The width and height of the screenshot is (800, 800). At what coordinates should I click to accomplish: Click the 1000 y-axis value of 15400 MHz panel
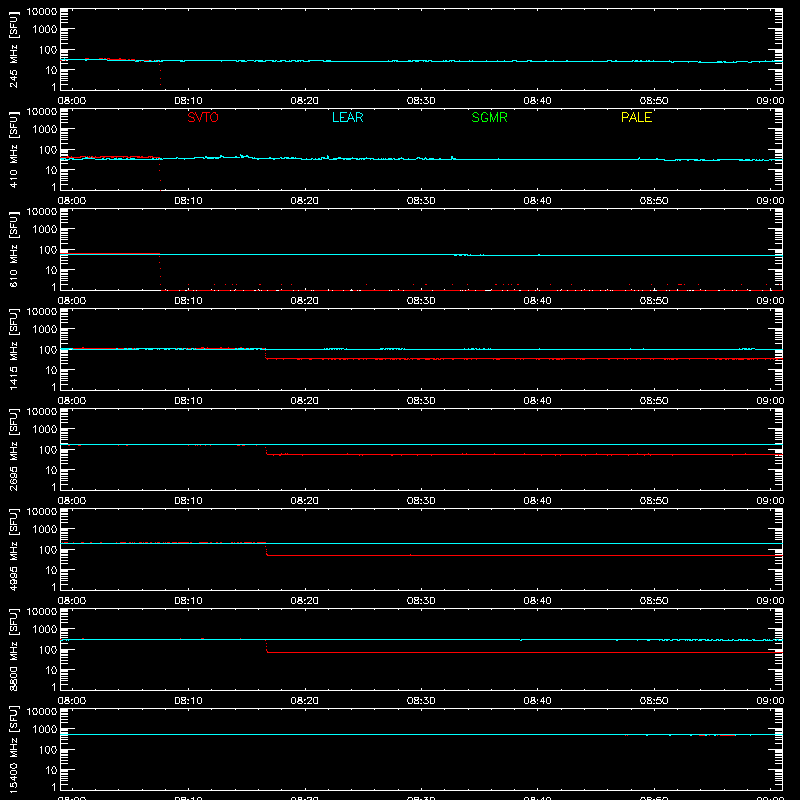pos(45,730)
